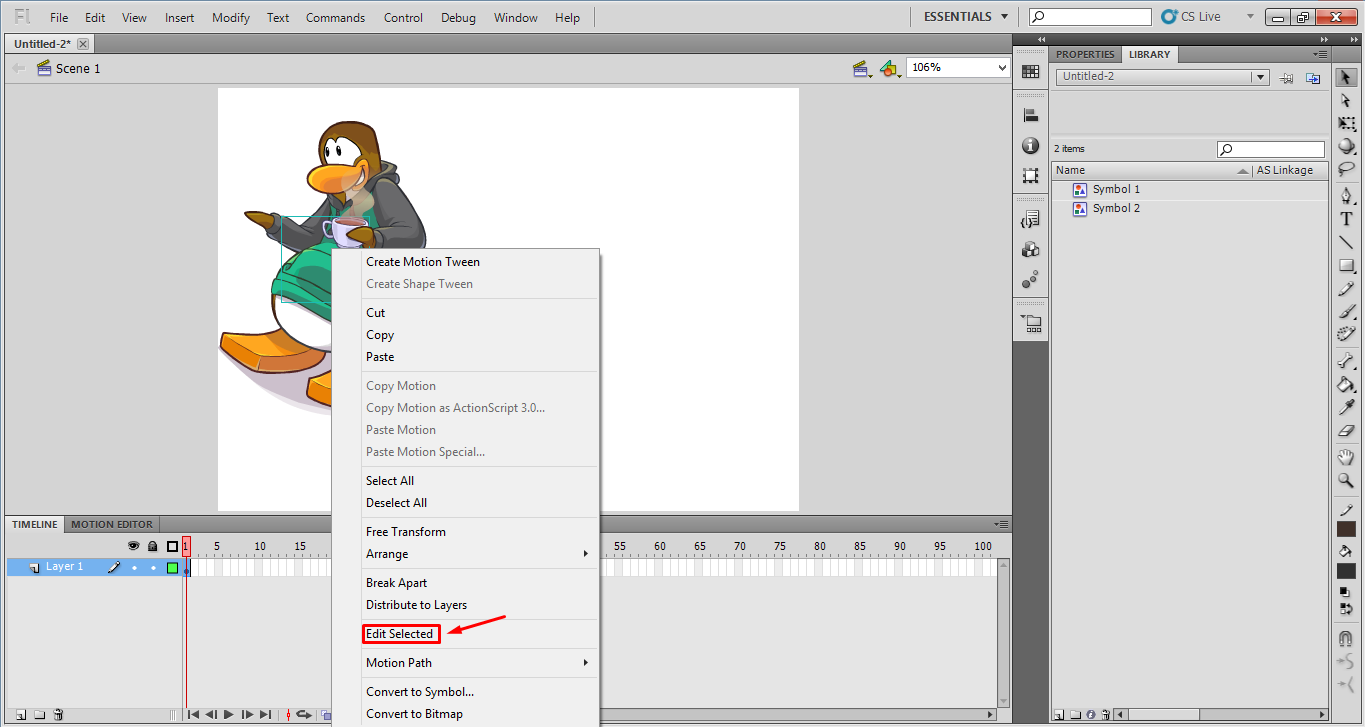Viewport: 1365px width, 727px height.
Task: Toggle show or hide all layers eye
Action: point(134,546)
